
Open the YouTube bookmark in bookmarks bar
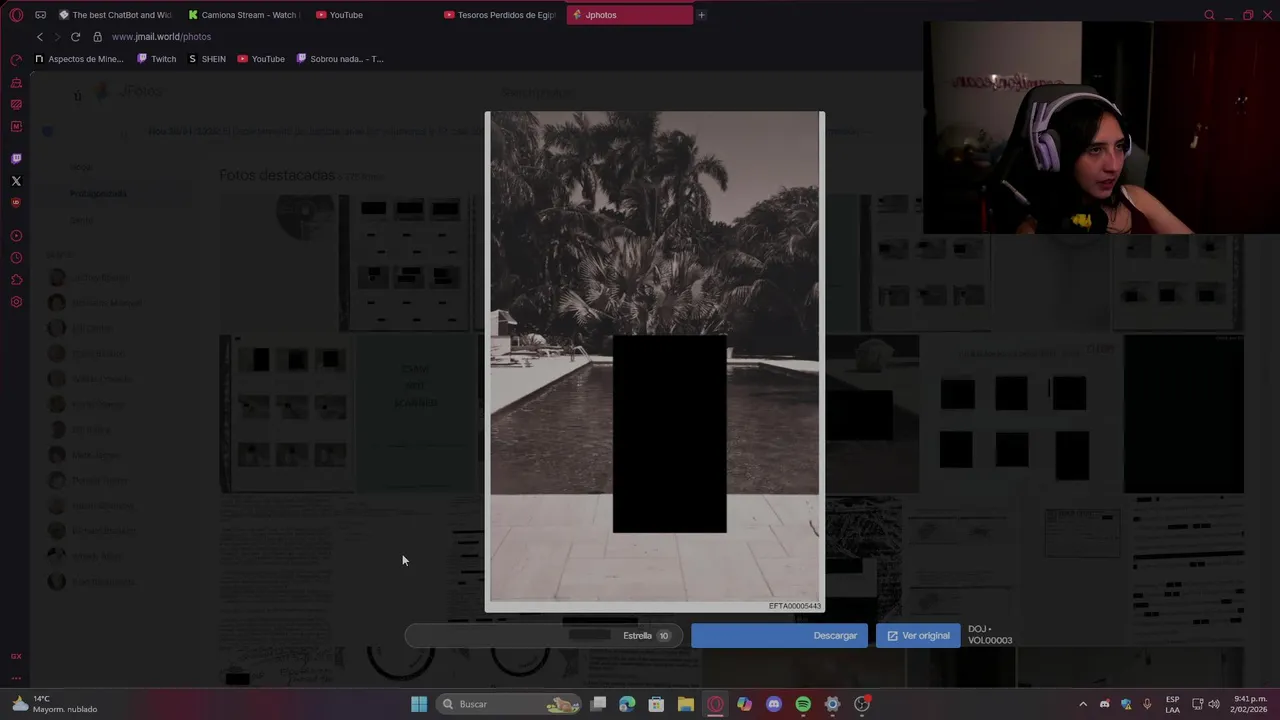click(261, 59)
